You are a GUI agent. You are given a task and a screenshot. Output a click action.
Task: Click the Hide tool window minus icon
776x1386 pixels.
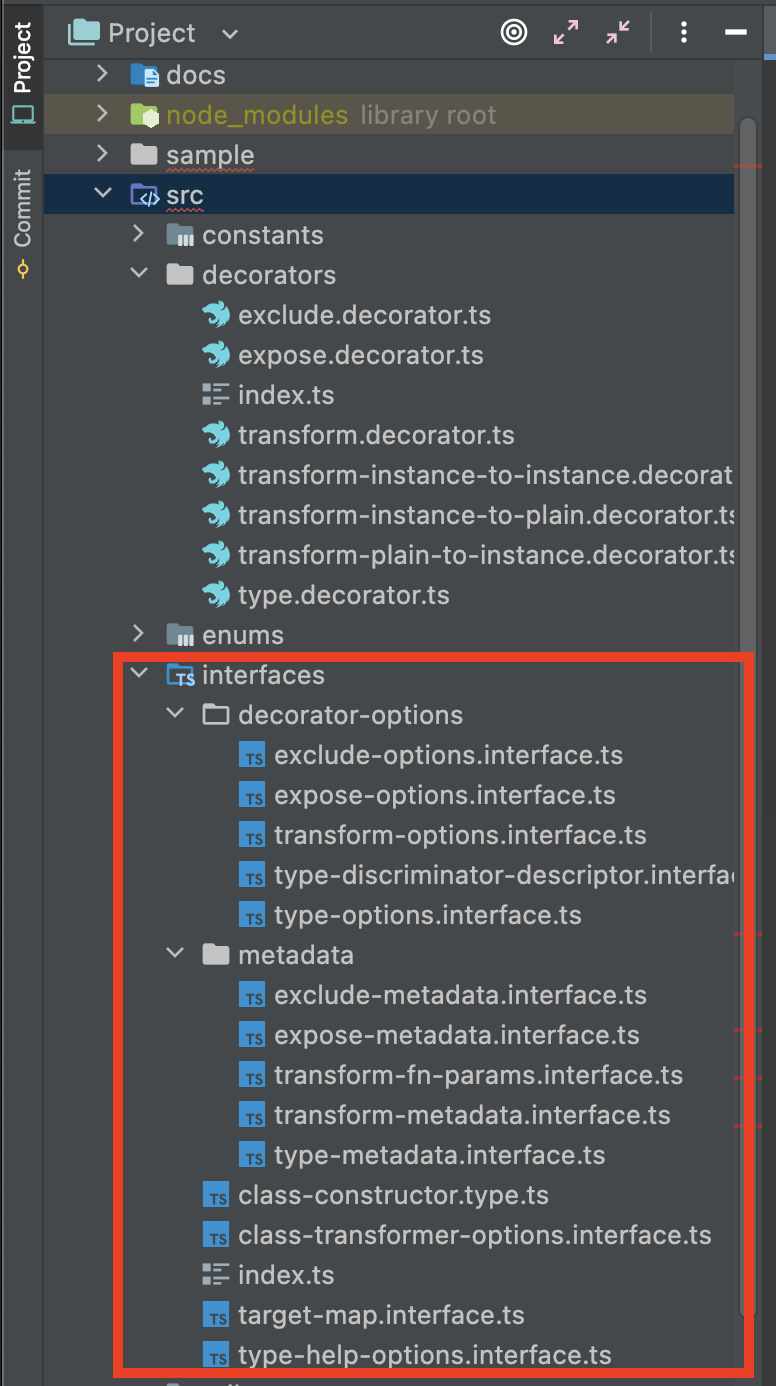[x=735, y=31]
